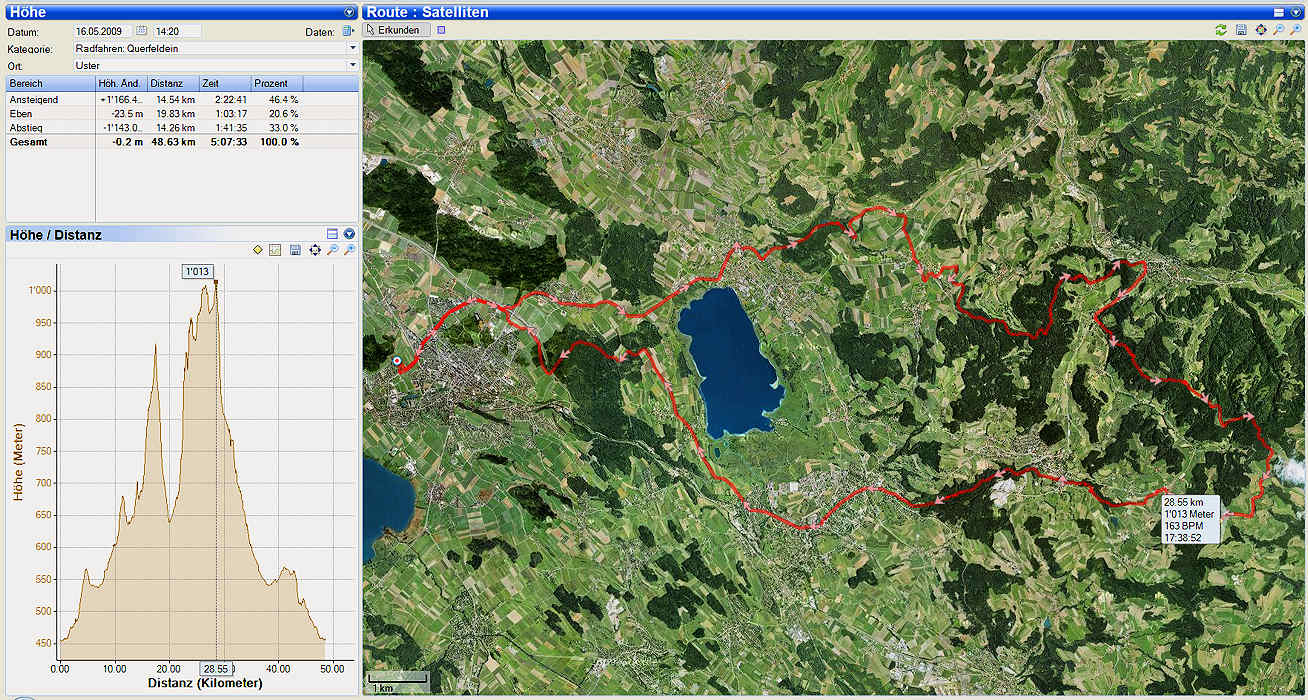Click the Distanz column header
The width and height of the screenshot is (1308, 700).
(172, 83)
